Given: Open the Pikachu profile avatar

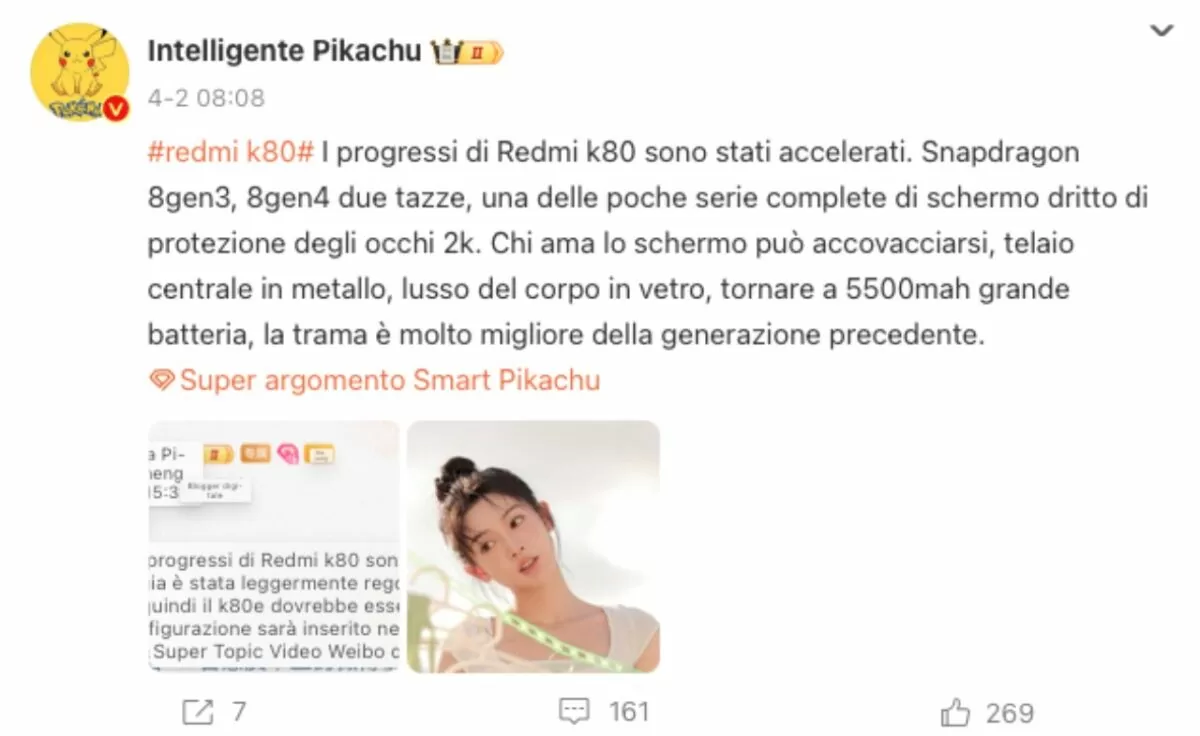Looking at the screenshot, I should pyautogui.click(x=80, y=72).
